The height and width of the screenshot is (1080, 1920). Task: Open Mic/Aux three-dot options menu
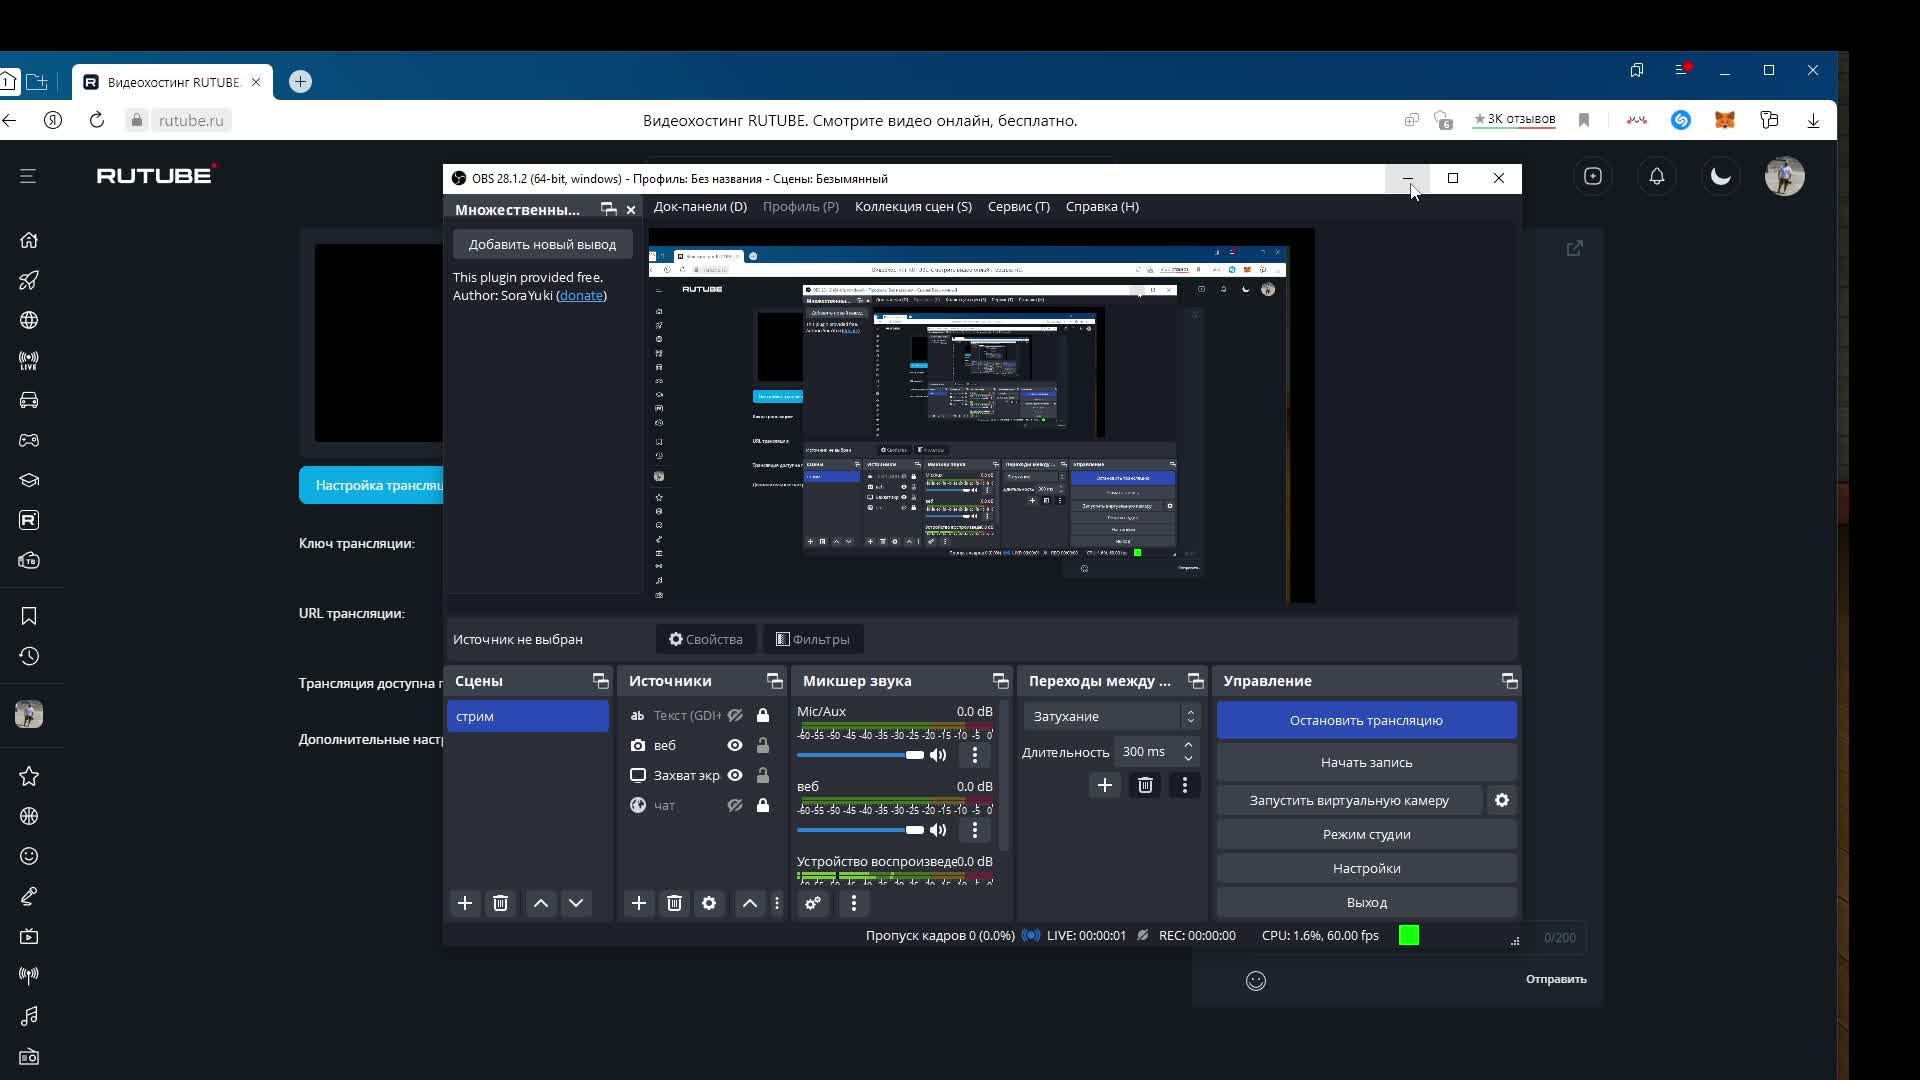(975, 756)
